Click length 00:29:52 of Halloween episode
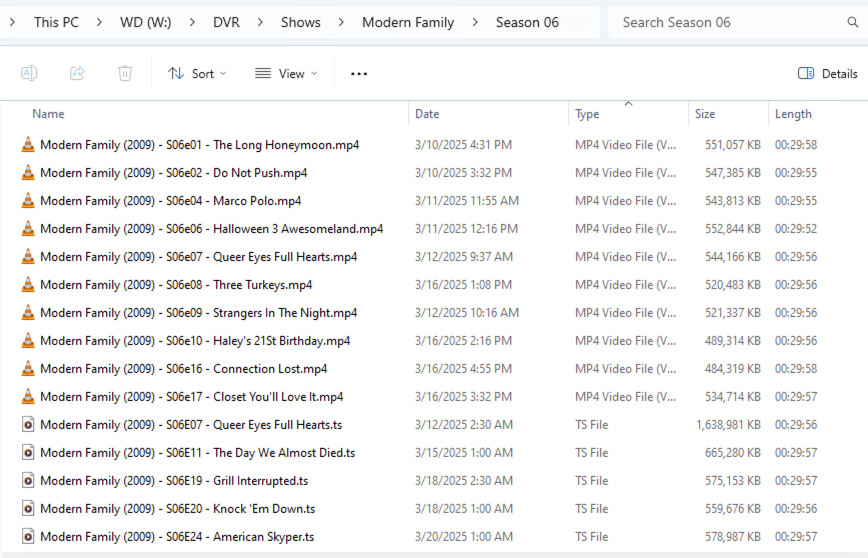Image resolution: width=868 pixels, height=558 pixels. click(795, 229)
